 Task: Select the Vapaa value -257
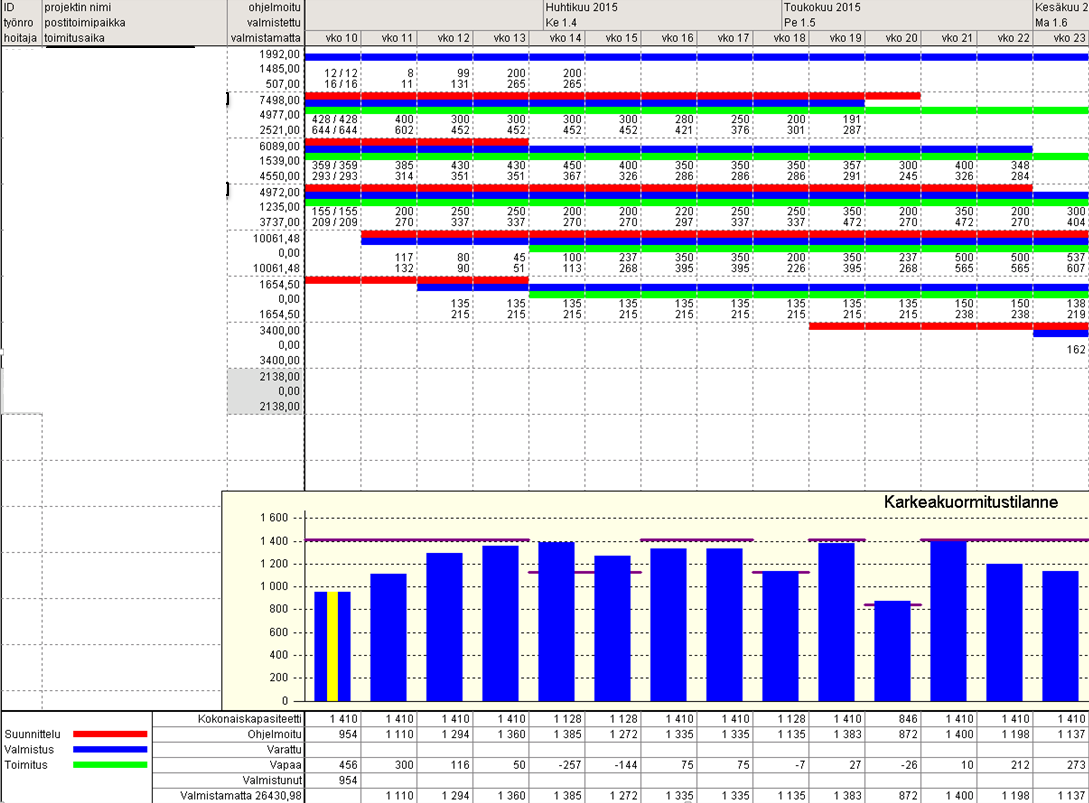coord(568,765)
